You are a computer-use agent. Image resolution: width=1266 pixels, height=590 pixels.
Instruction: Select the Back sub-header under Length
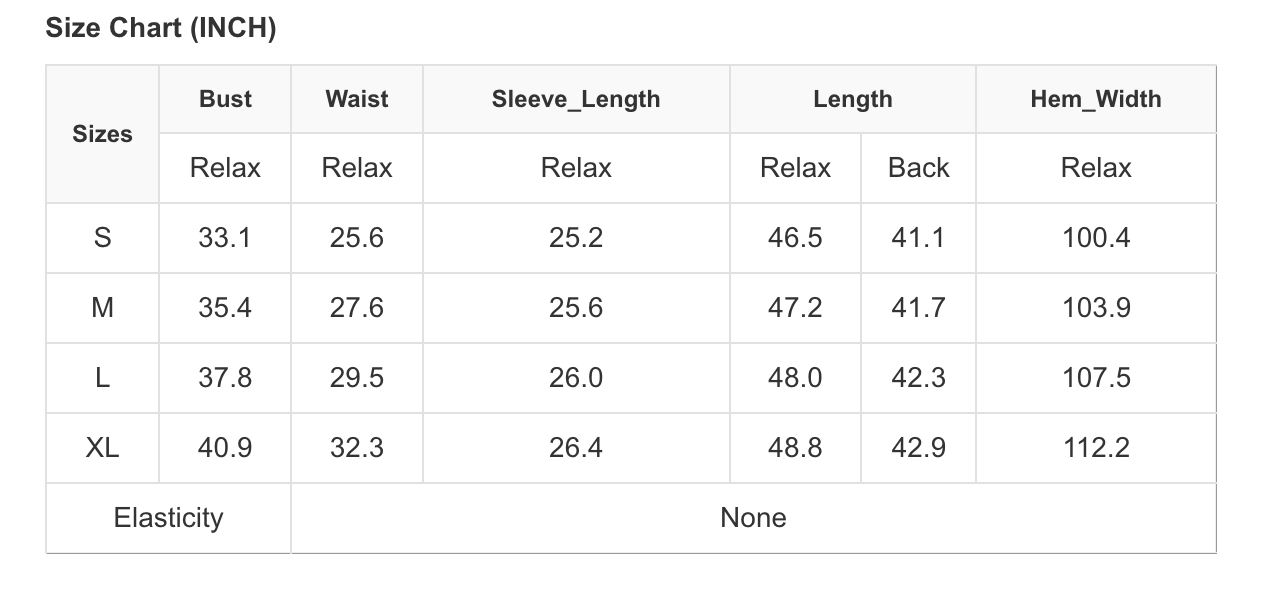click(x=918, y=168)
